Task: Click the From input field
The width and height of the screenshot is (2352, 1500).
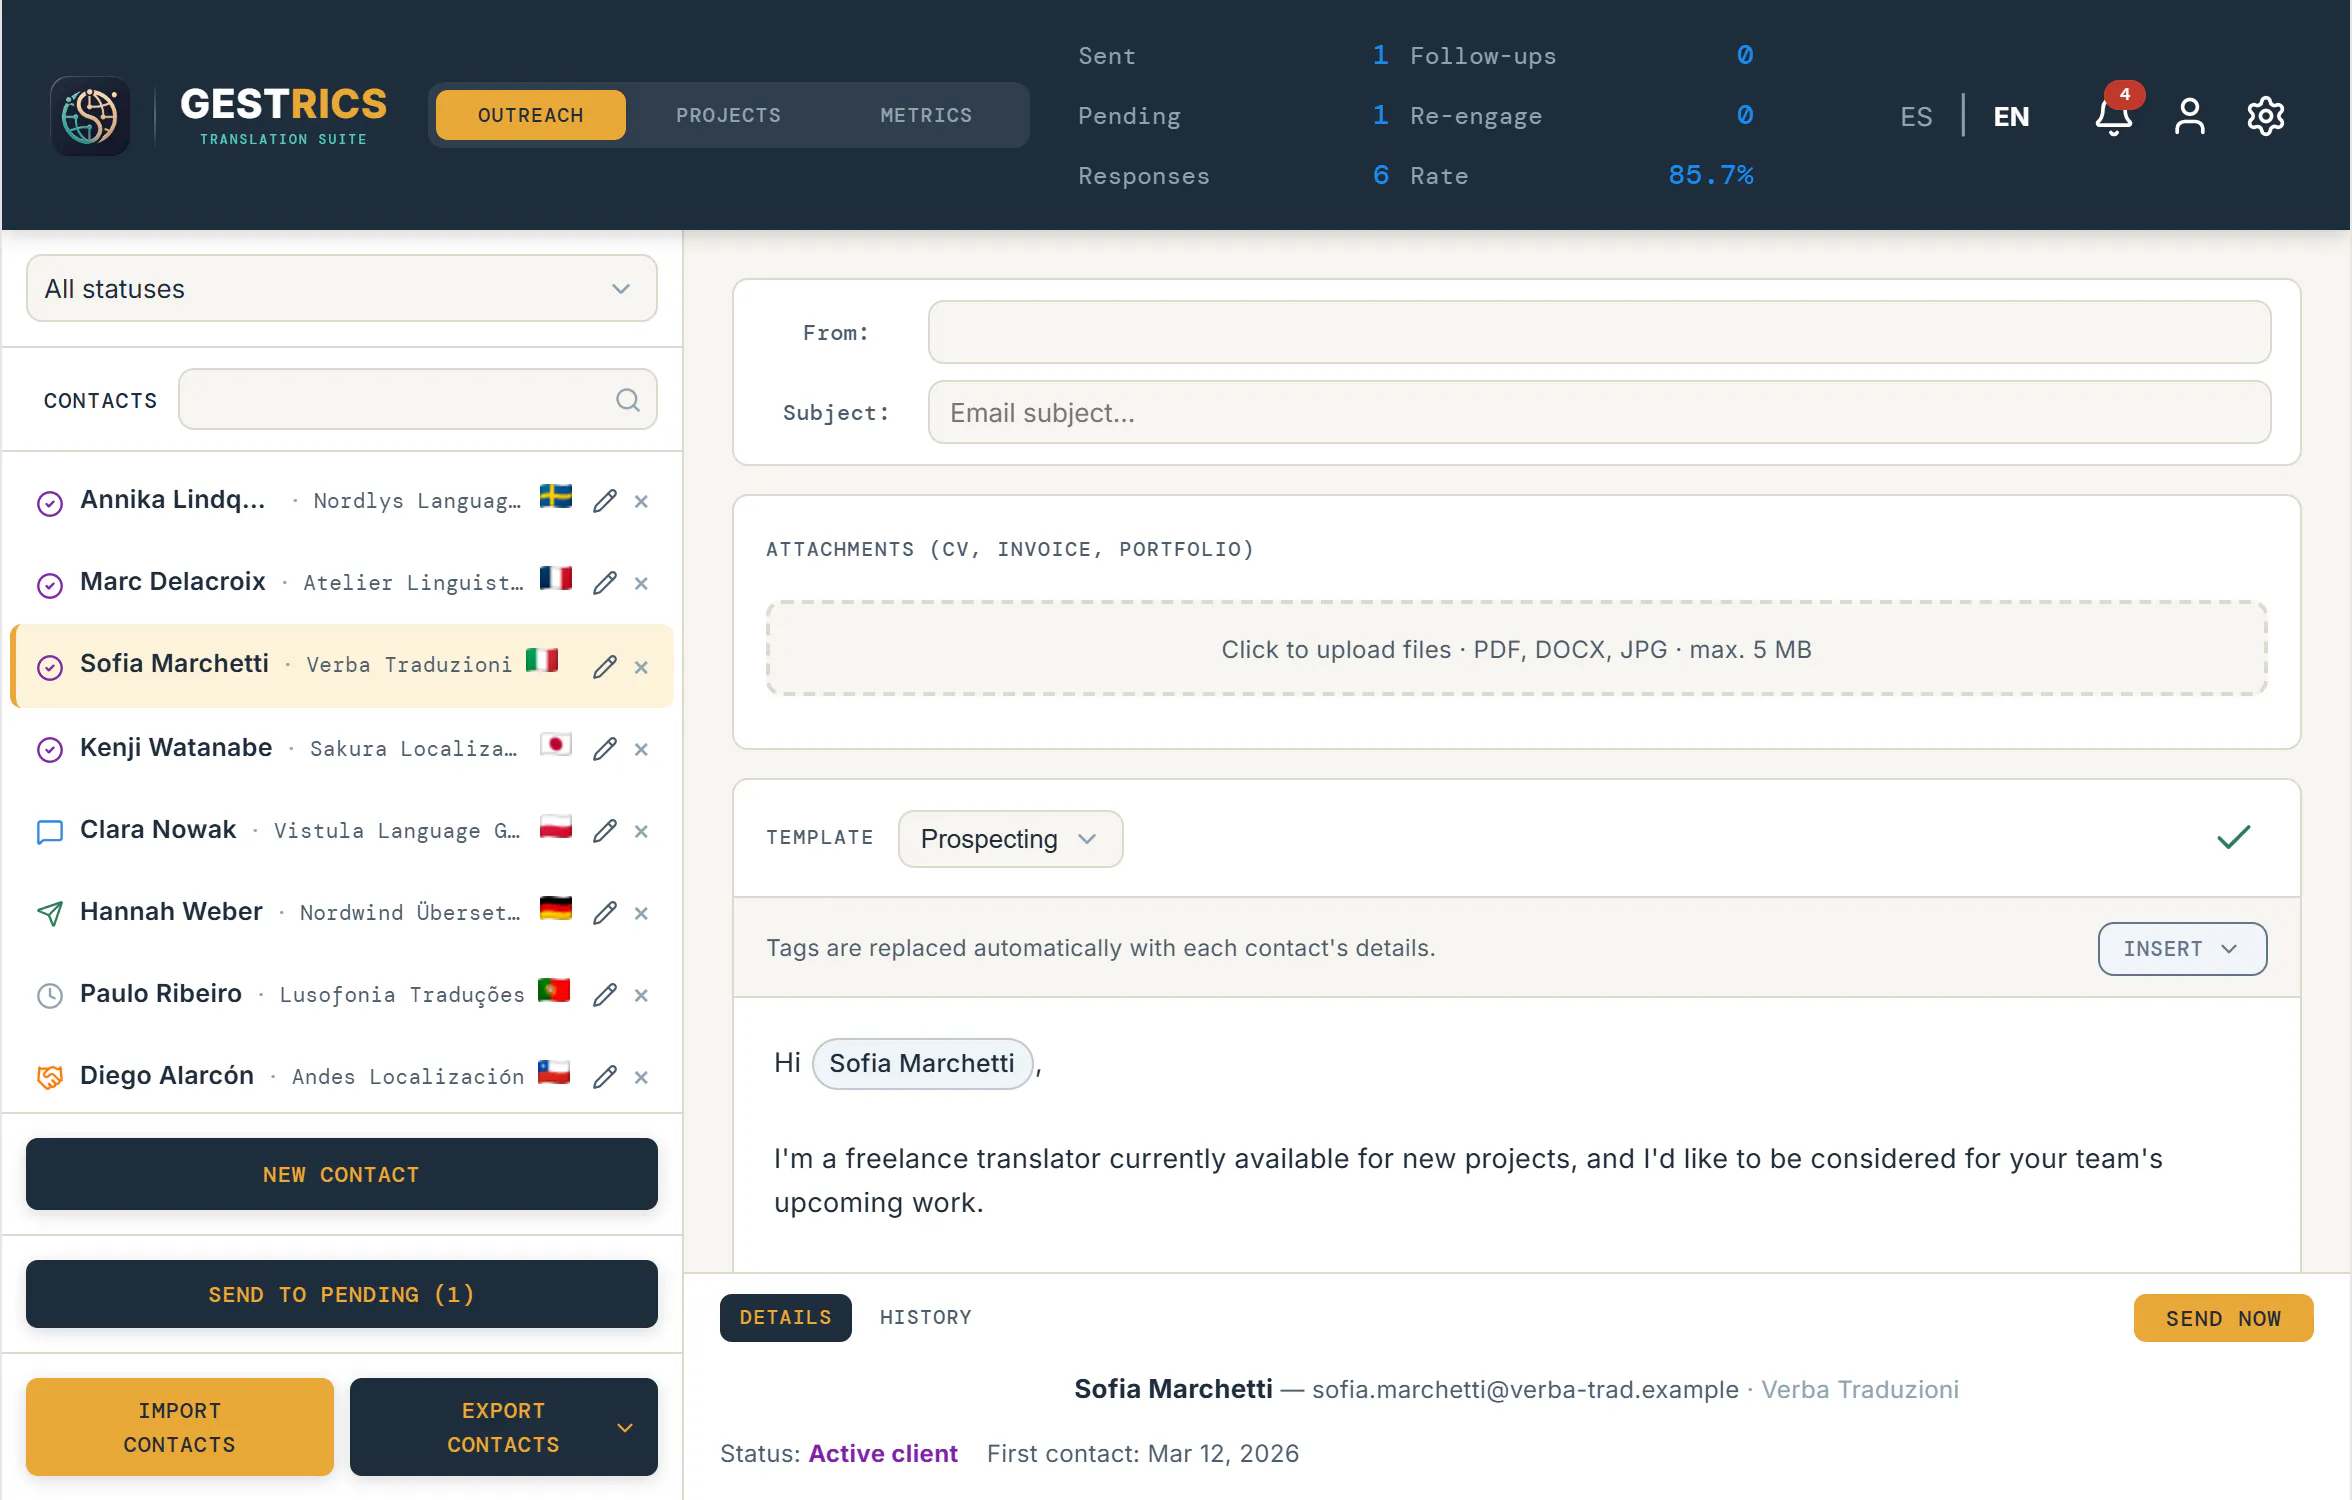Action: click(x=1599, y=333)
